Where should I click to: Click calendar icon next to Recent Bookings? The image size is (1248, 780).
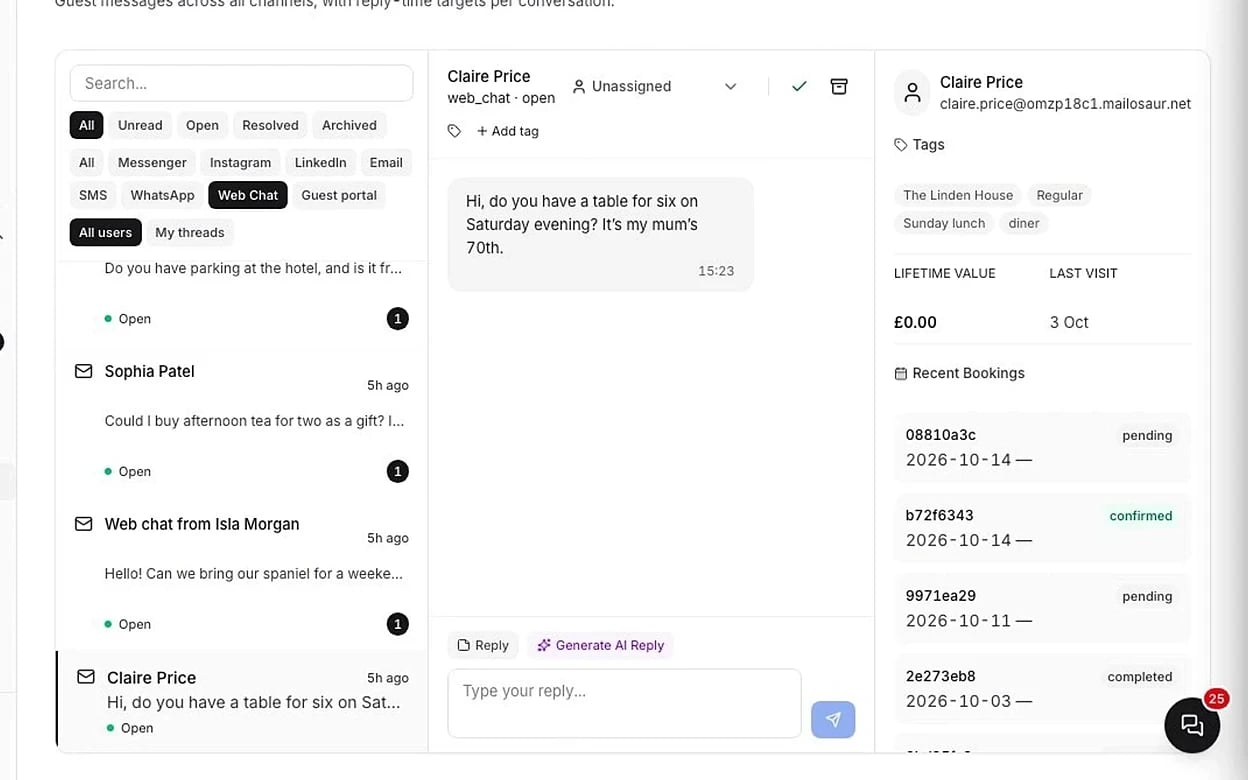tap(901, 373)
